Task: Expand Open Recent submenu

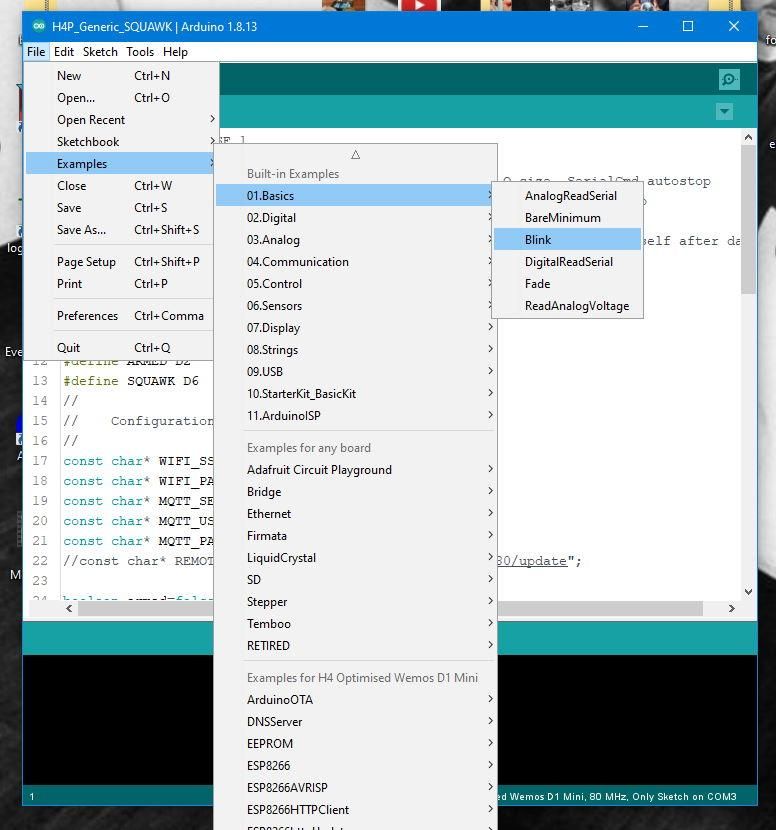Action: pyautogui.click(x=119, y=120)
